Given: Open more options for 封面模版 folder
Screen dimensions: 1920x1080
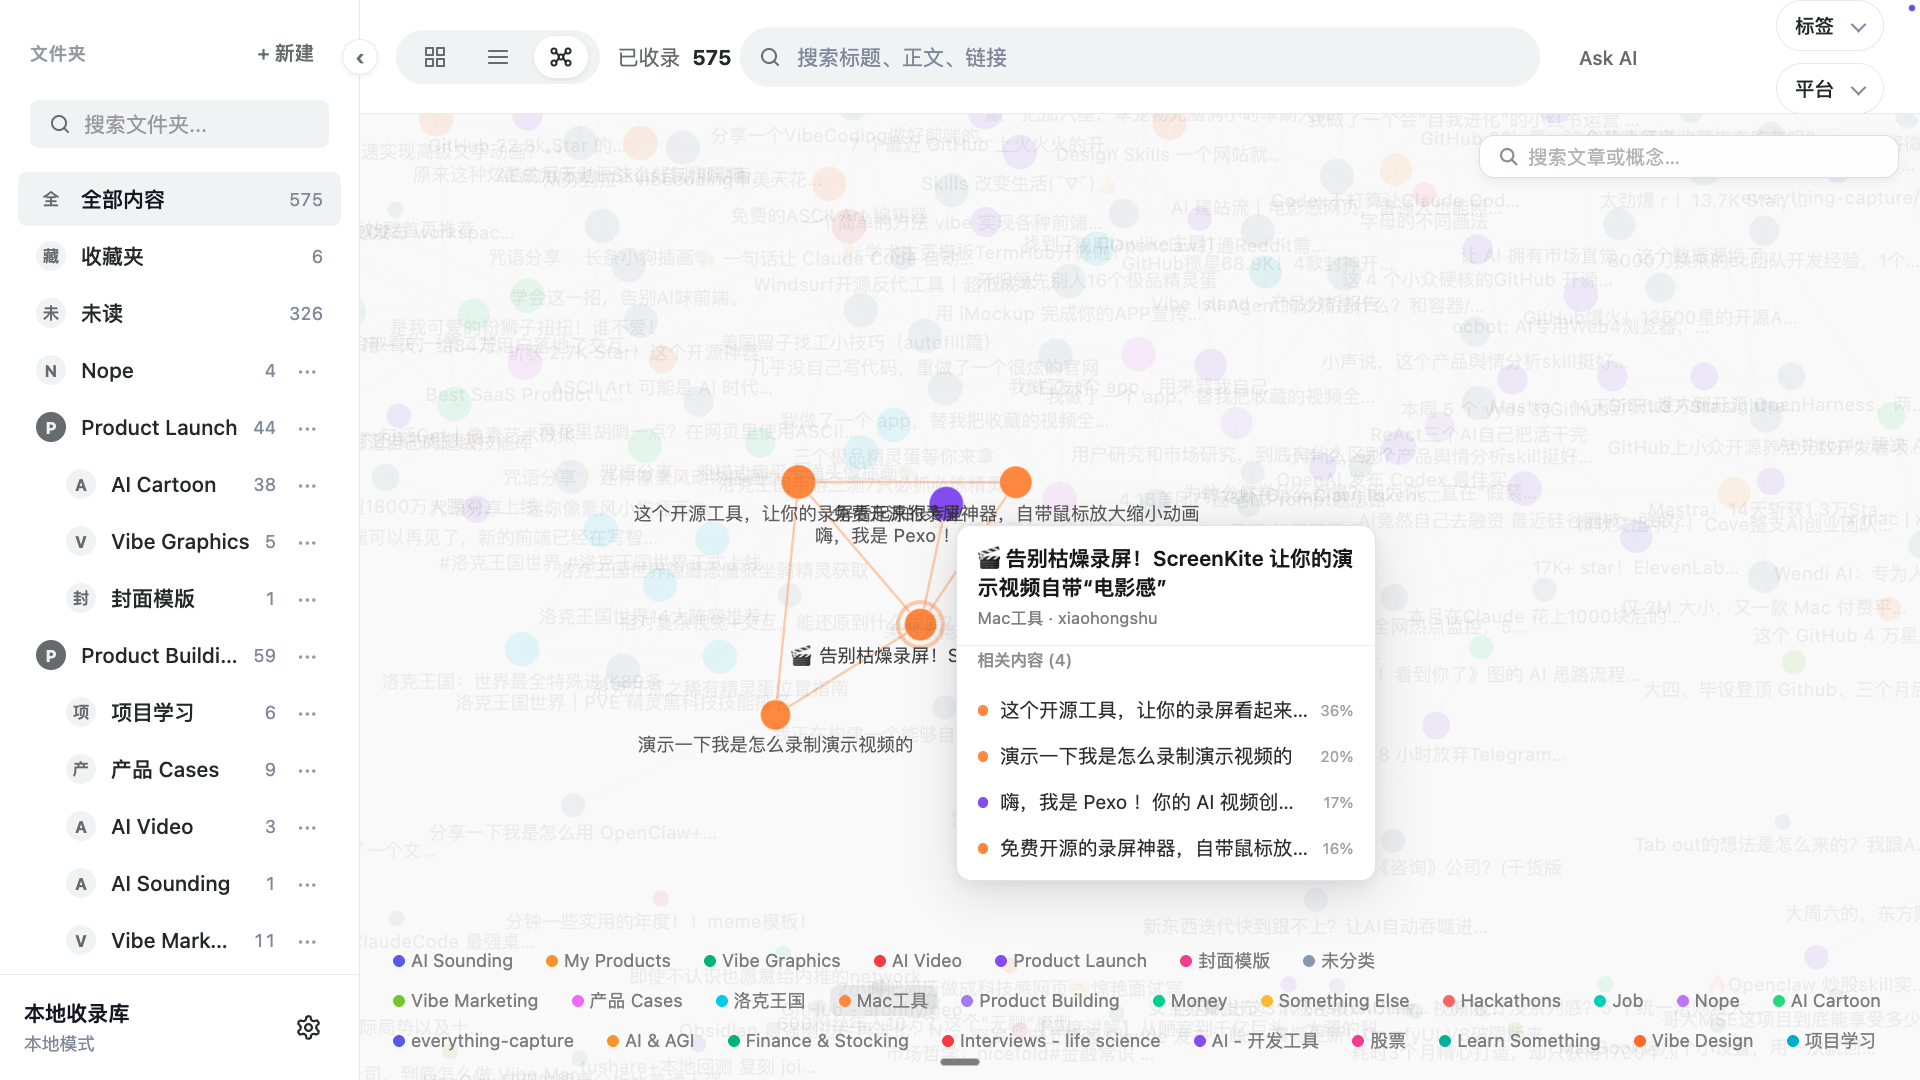Looking at the screenshot, I should pos(307,599).
